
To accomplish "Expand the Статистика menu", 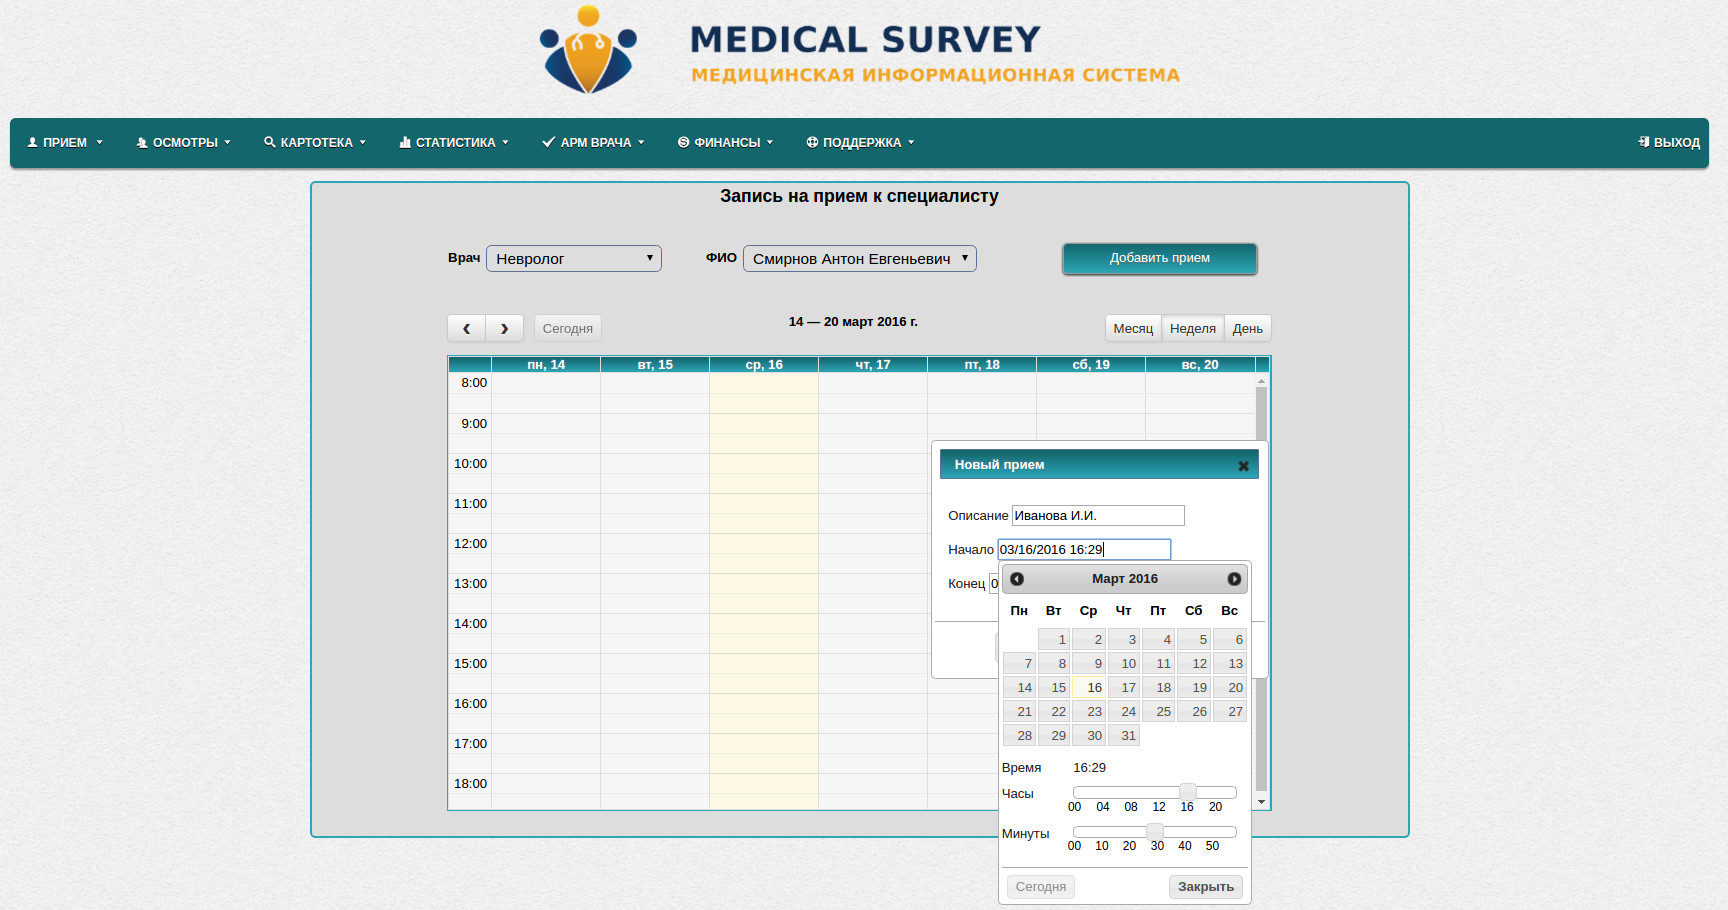I will point(454,142).
